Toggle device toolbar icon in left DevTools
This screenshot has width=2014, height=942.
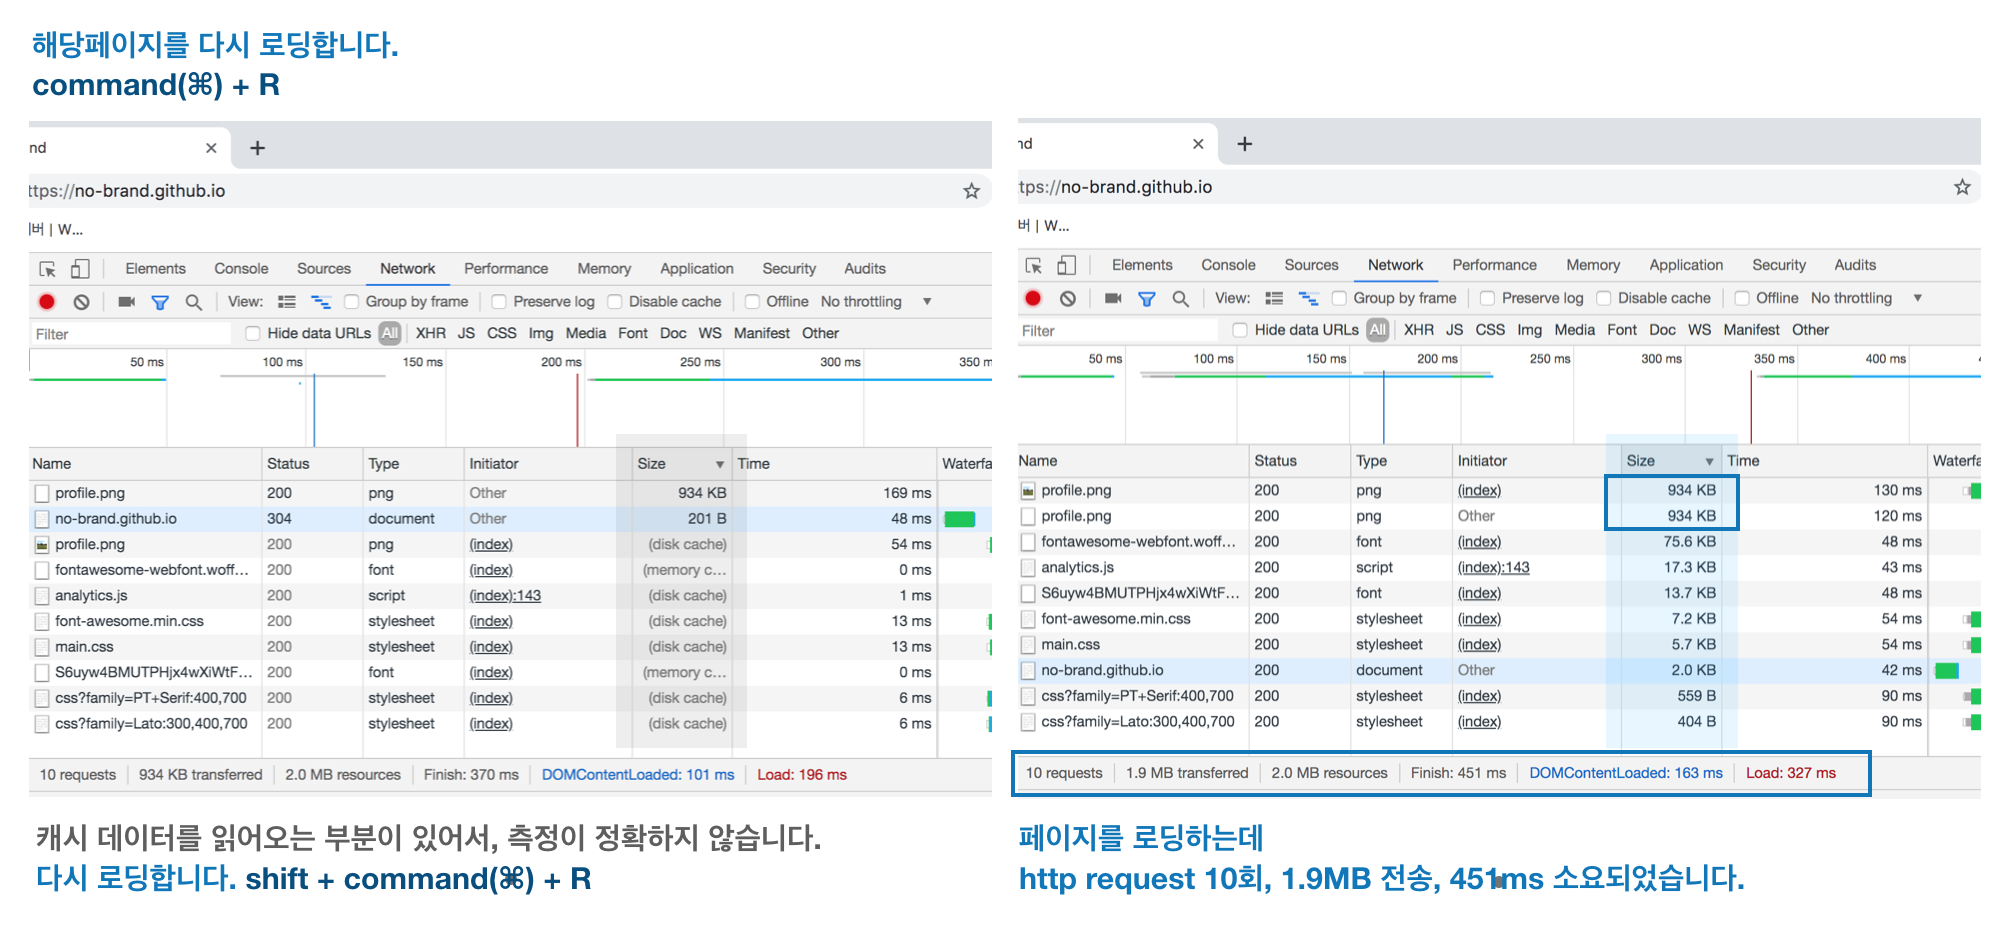(80, 269)
